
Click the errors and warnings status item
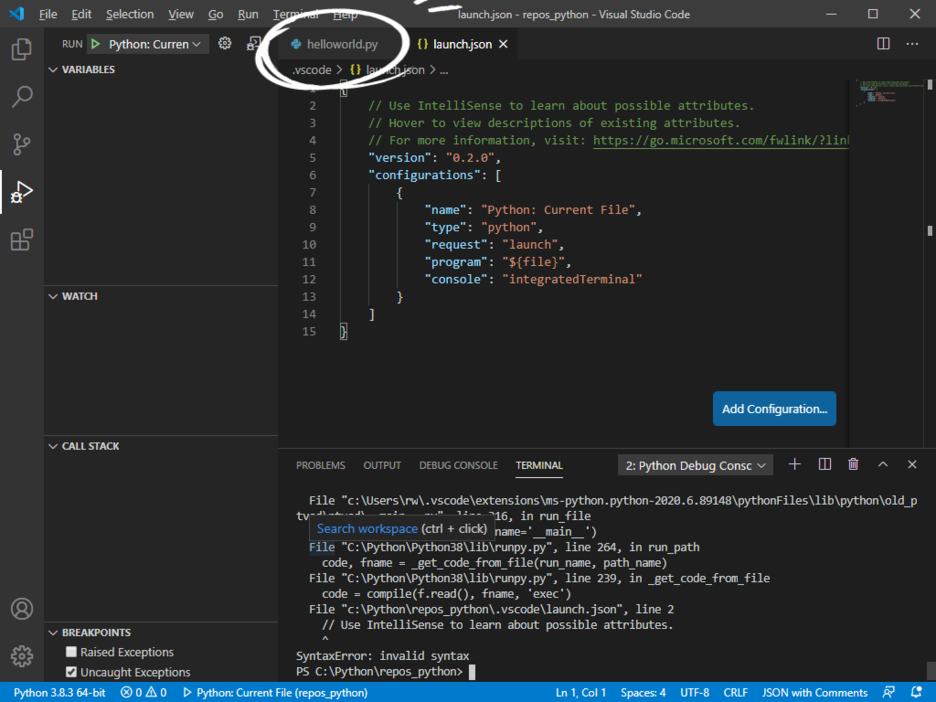pos(143,692)
